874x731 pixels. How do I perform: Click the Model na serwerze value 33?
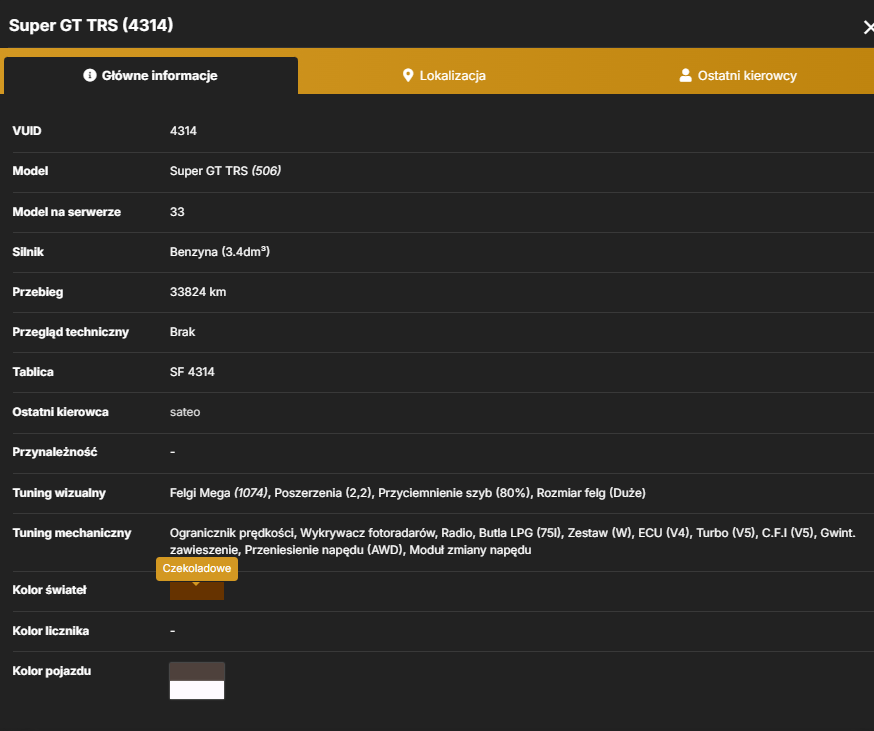[177, 212]
